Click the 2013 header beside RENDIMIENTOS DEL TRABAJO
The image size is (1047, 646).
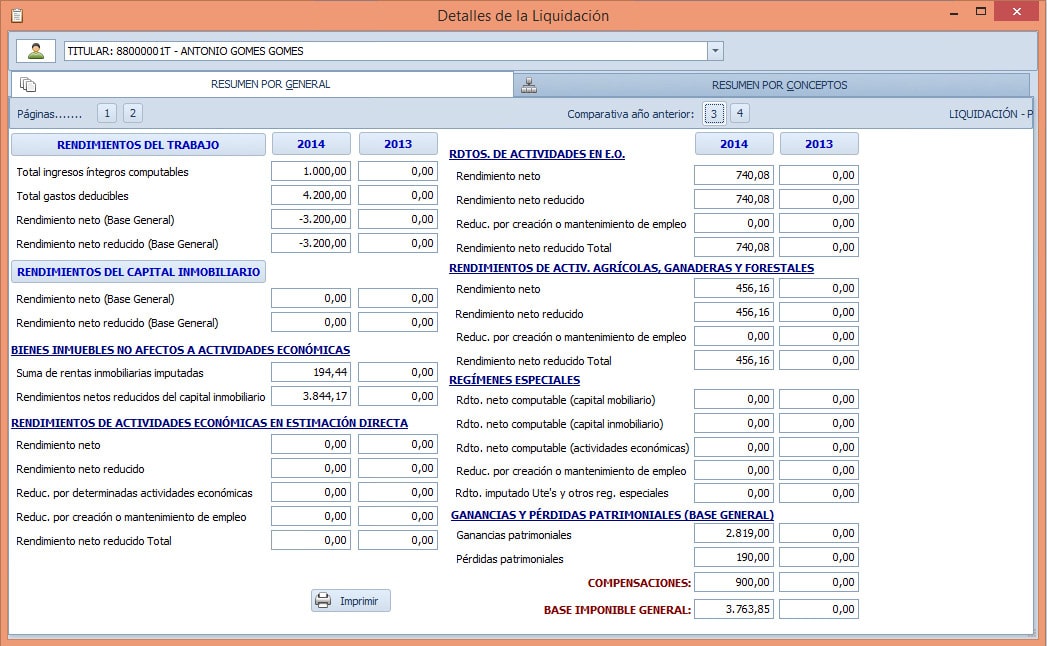398,144
